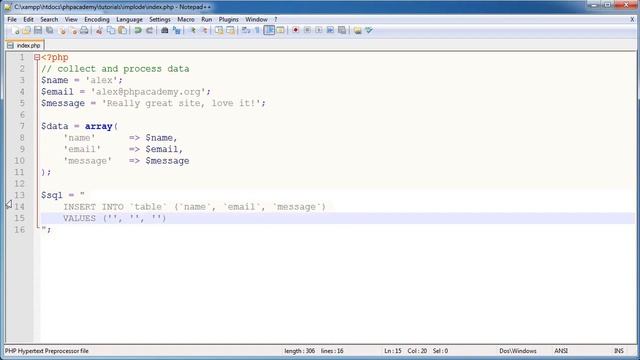Click the Print toolbar icon

tap(84, 31)
